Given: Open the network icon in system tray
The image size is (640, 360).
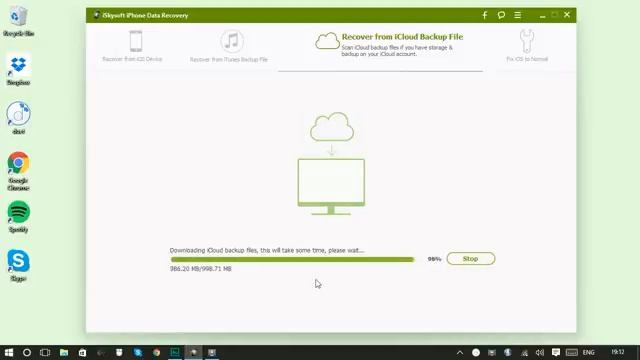Looking at the screenshot, I should (x=524, y=352).
